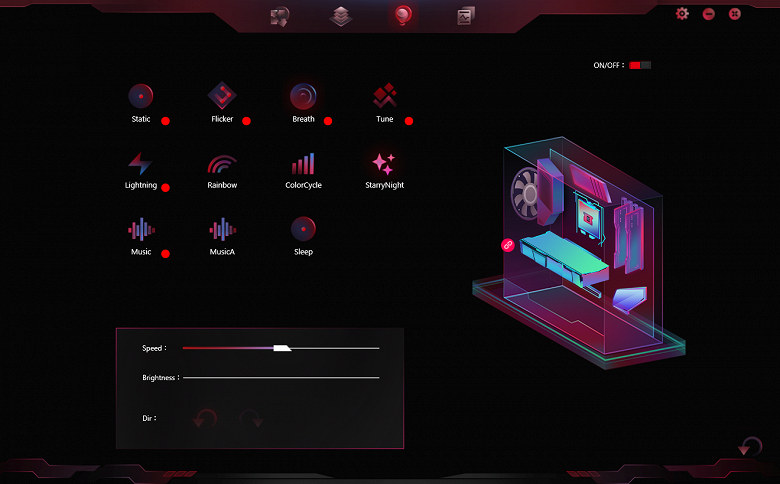This screenshot has height=484, width=780.
Task: Set direction to counterclockwise arrow
Action: pos(204,418)
